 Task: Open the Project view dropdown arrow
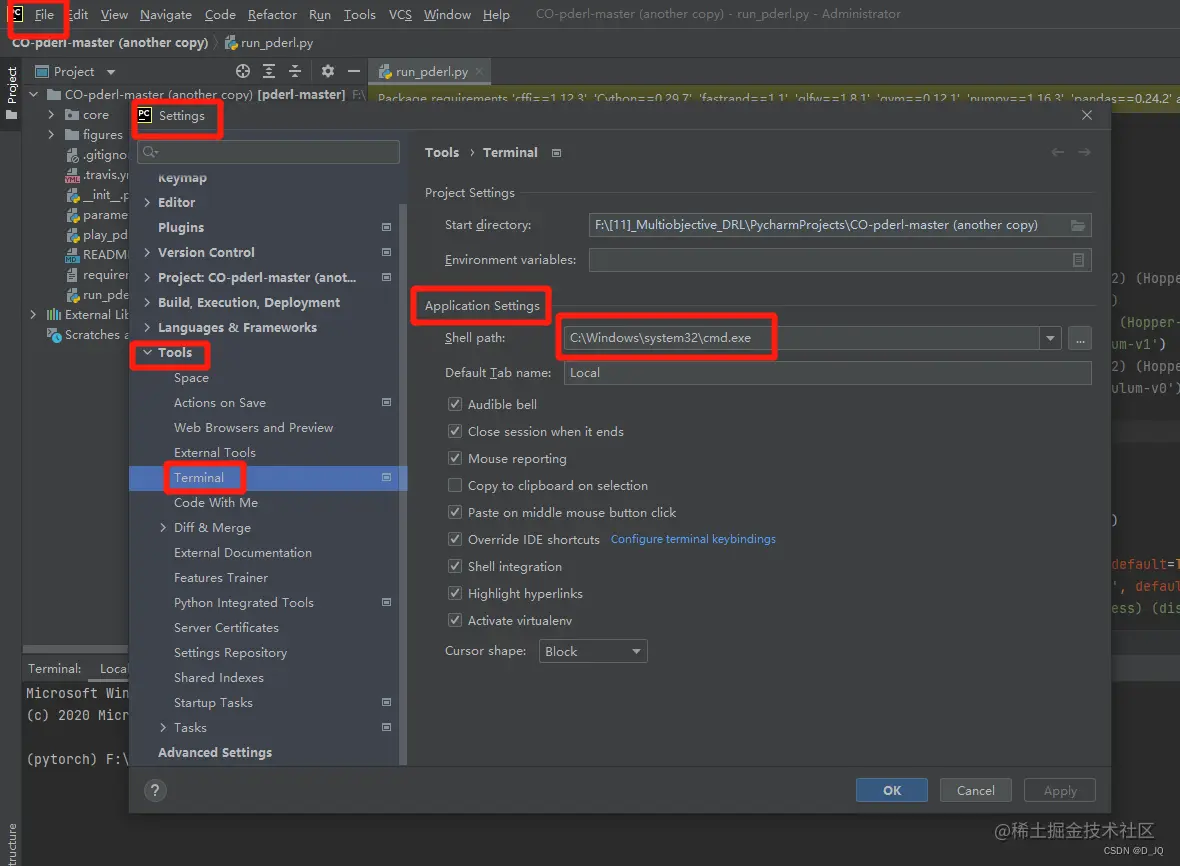tap(111, 72)
